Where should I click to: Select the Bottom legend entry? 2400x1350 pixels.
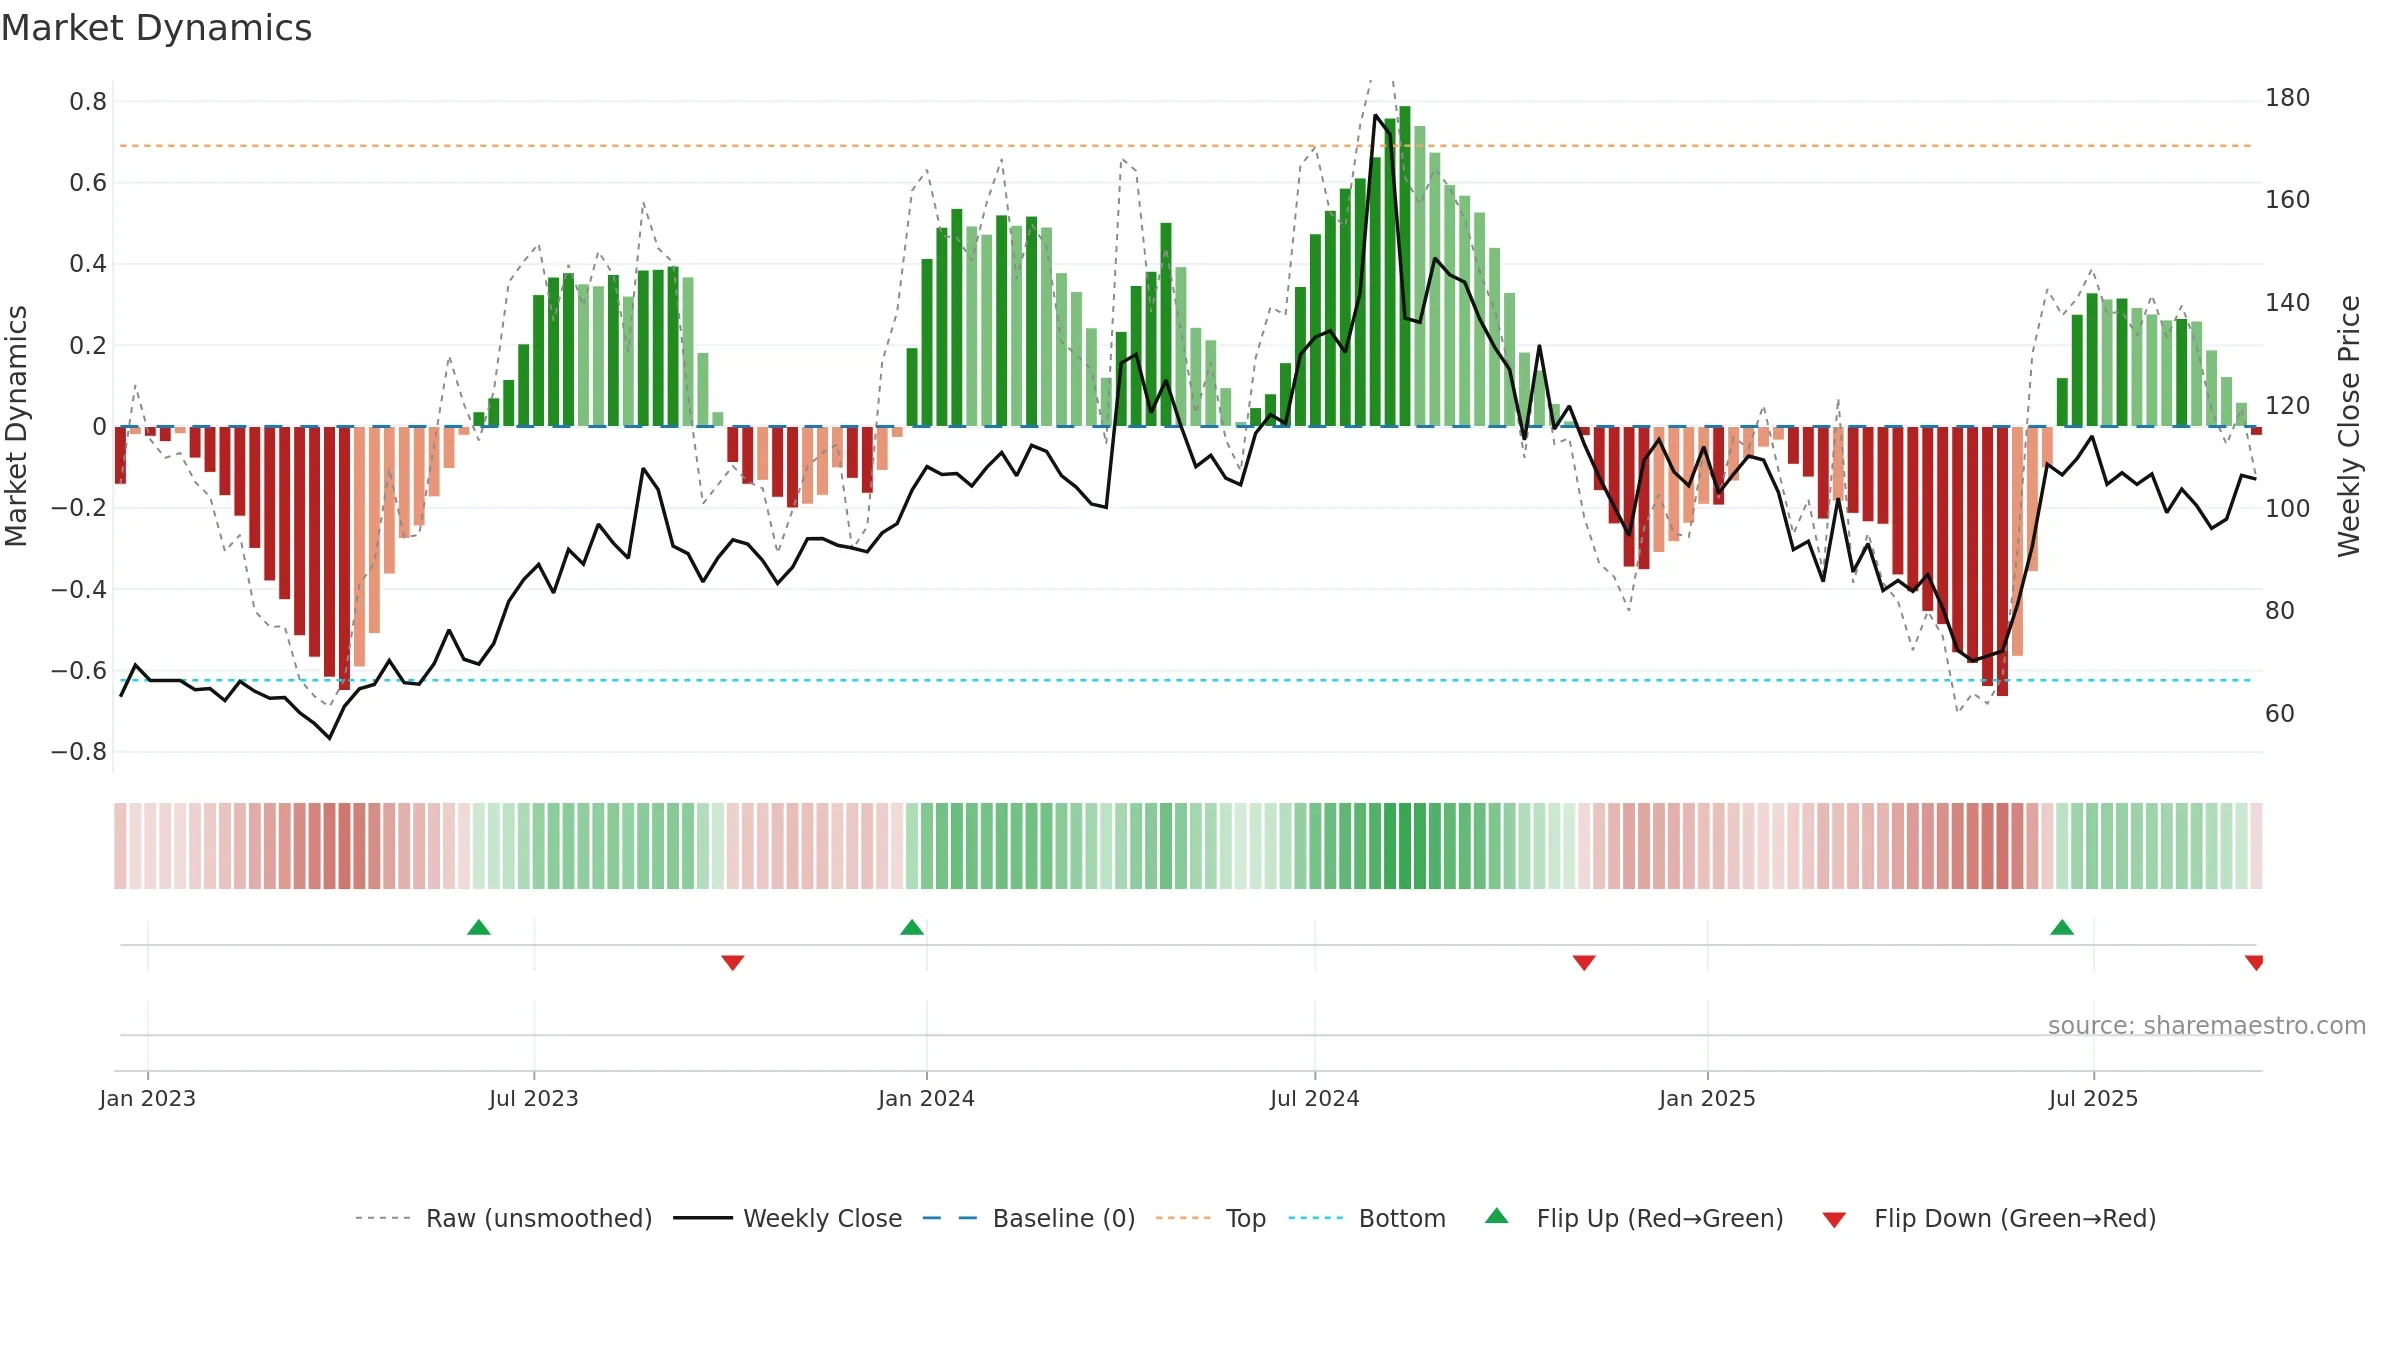pyautogui.click(x=1367, y=1218)
